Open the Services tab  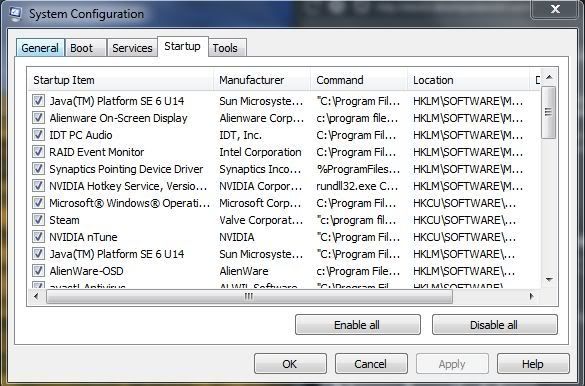pos(132,48)
